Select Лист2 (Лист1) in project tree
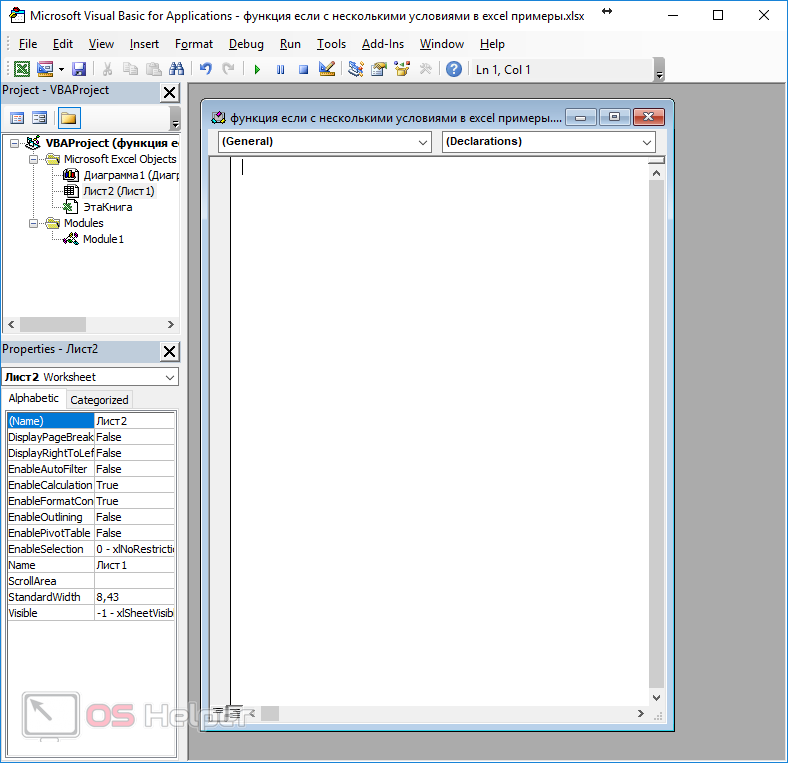788x763 pixels. point(109,192)
